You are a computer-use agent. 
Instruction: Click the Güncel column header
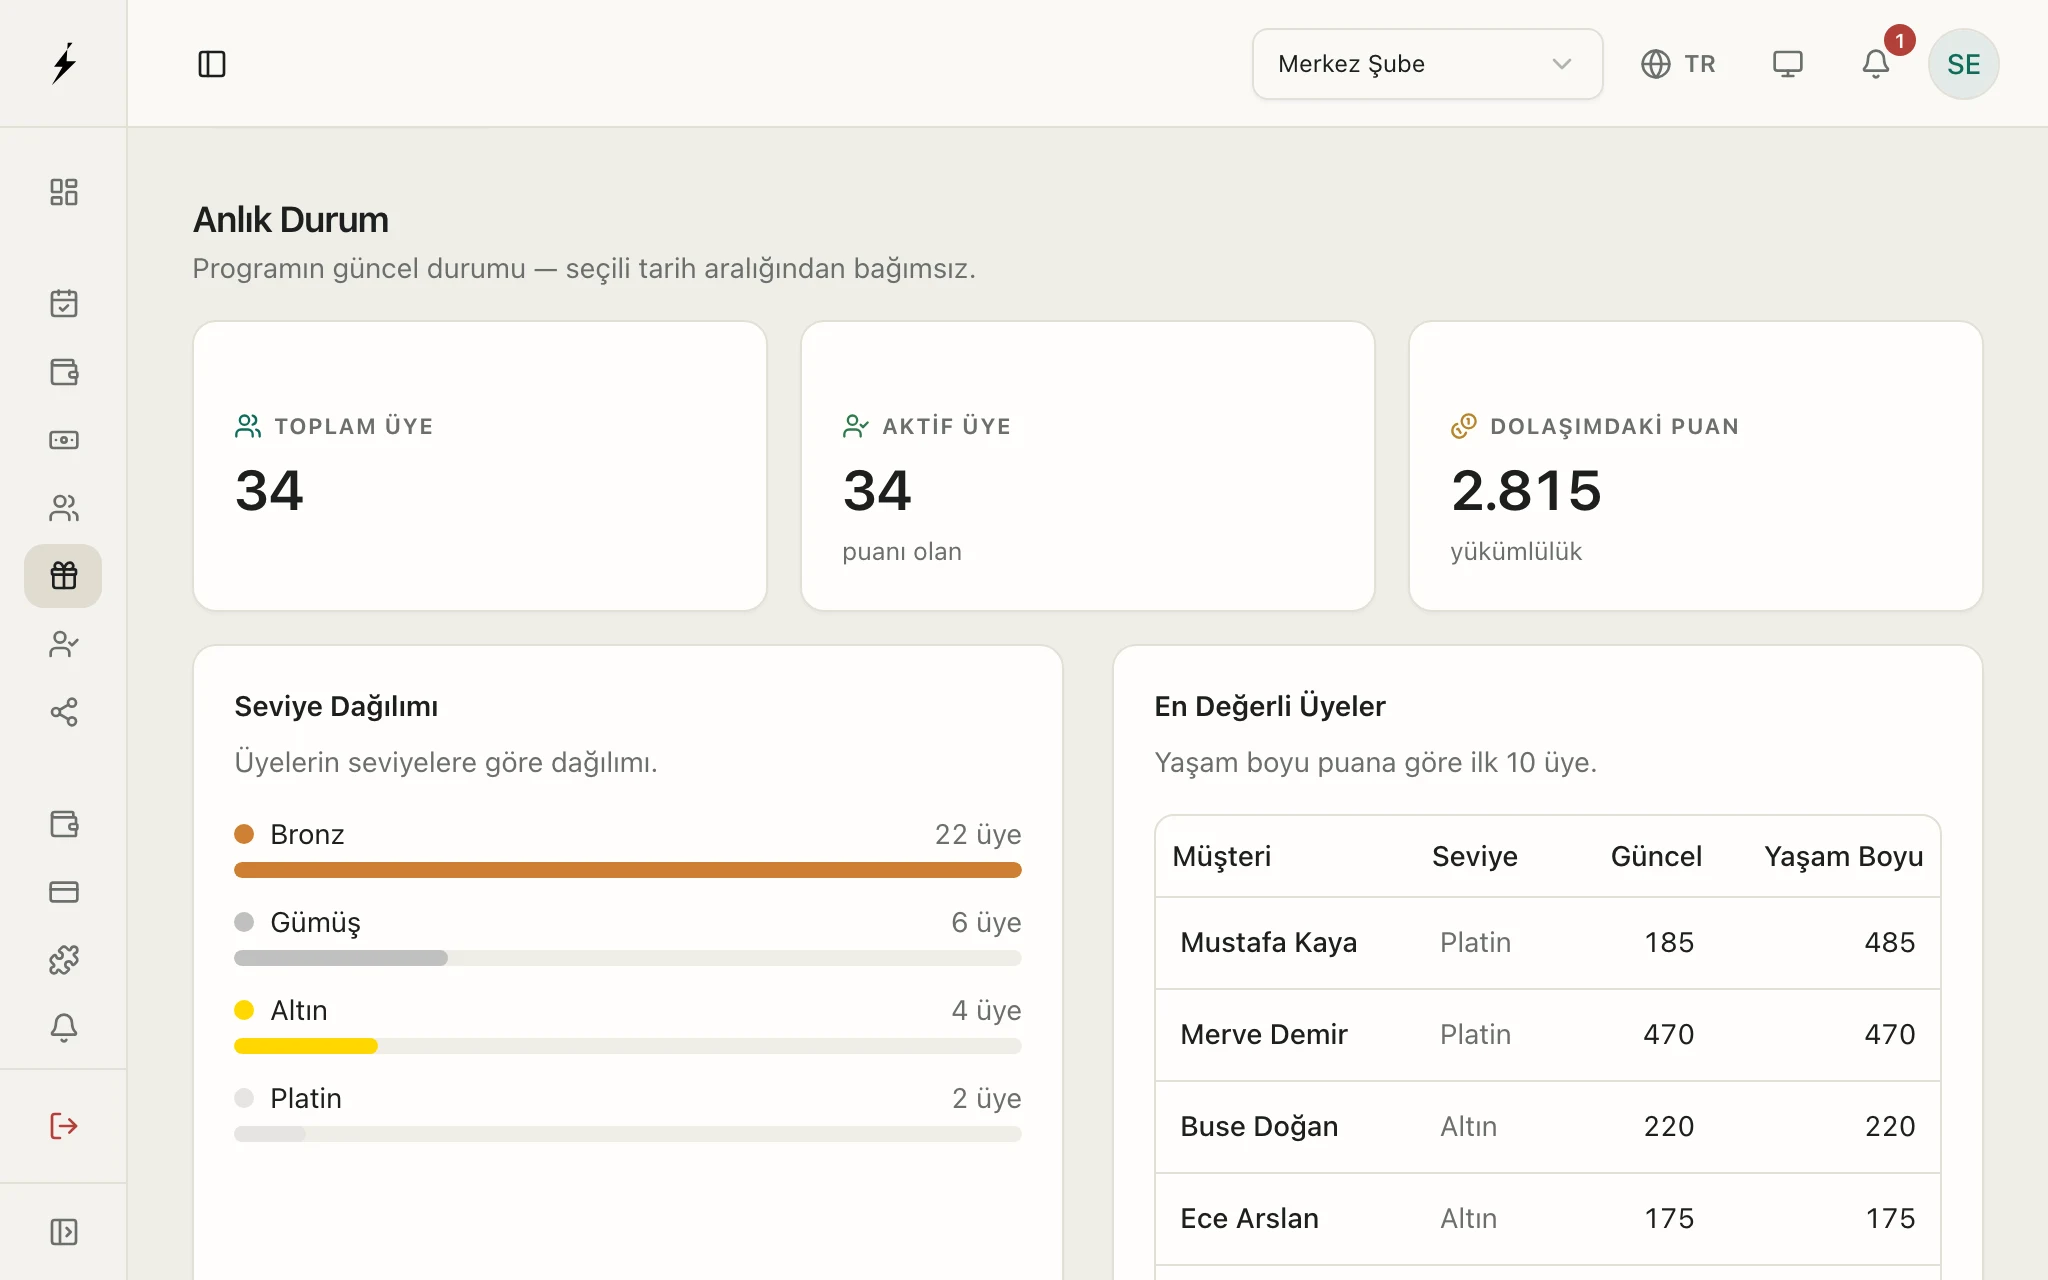1656,856
